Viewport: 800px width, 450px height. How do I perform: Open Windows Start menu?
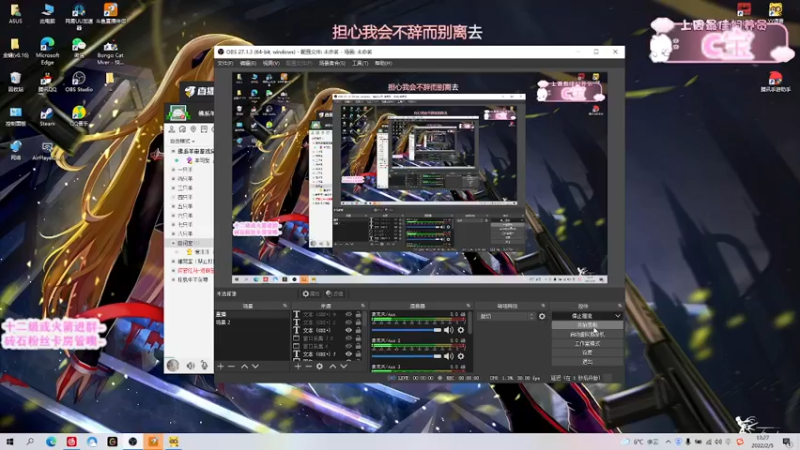coord(10,441)
